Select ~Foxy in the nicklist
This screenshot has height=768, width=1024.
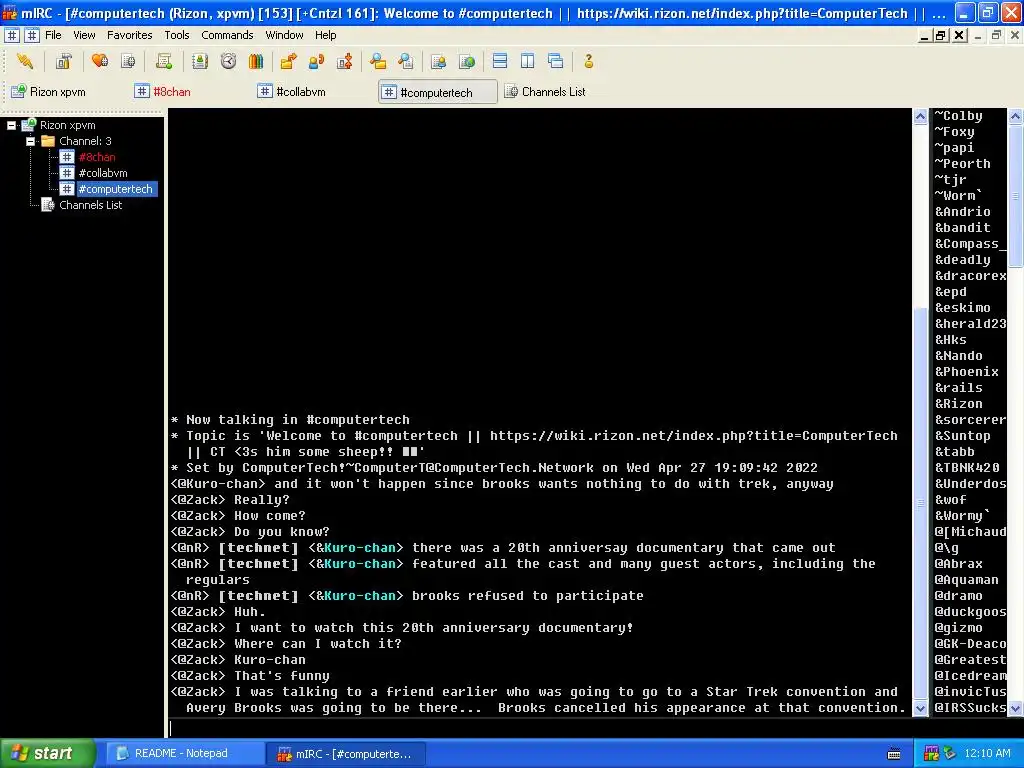pos(954,132)
